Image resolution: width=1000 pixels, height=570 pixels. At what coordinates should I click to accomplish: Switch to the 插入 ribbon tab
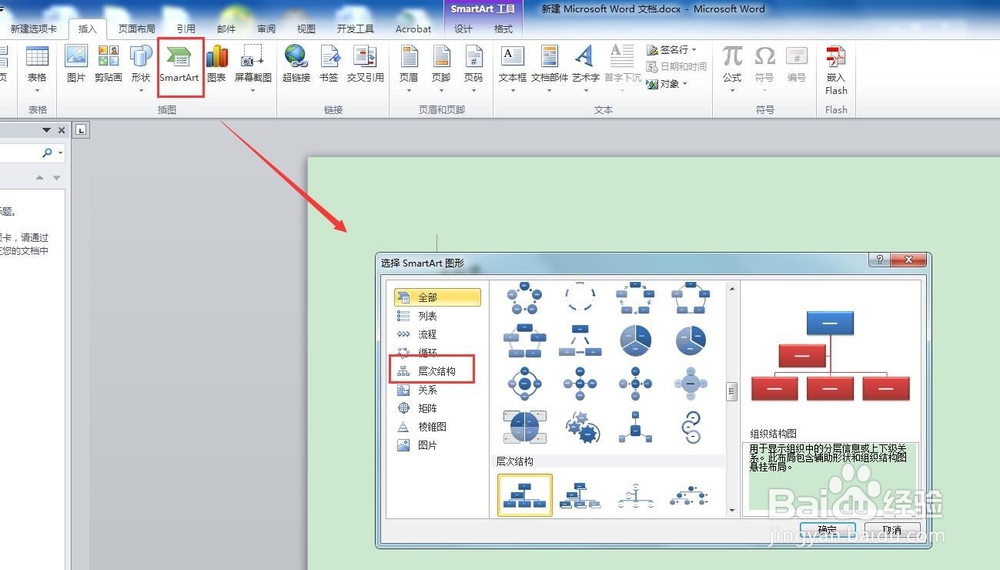[87, 29]
